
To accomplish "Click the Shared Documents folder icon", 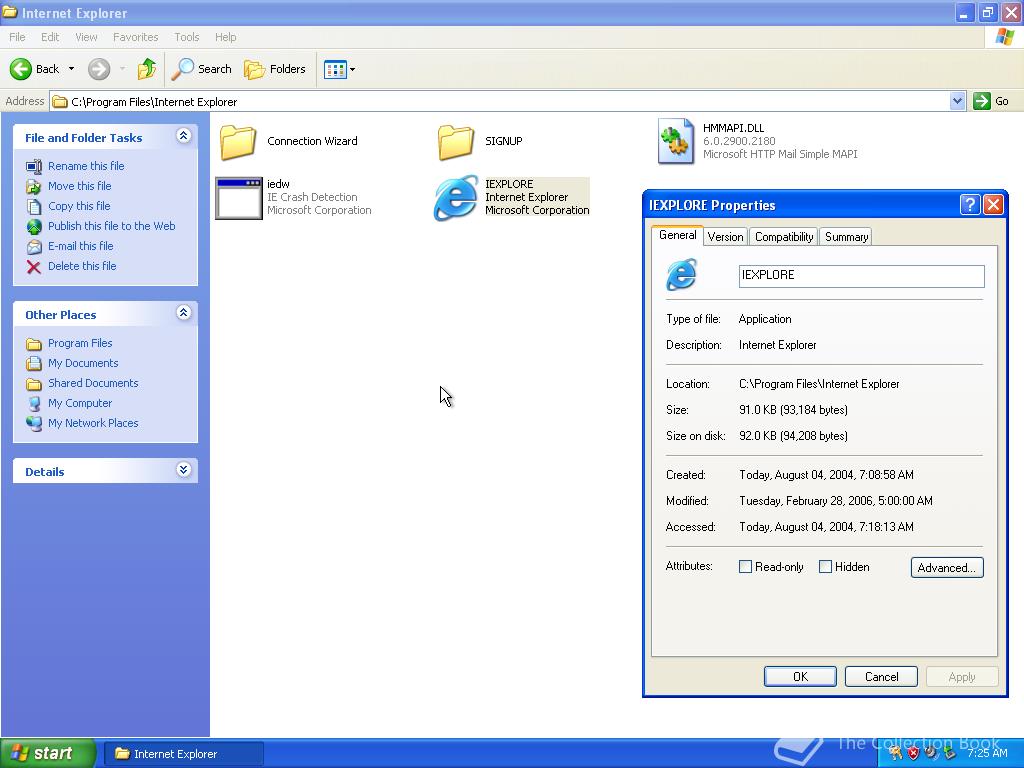I will coord(34,383).
